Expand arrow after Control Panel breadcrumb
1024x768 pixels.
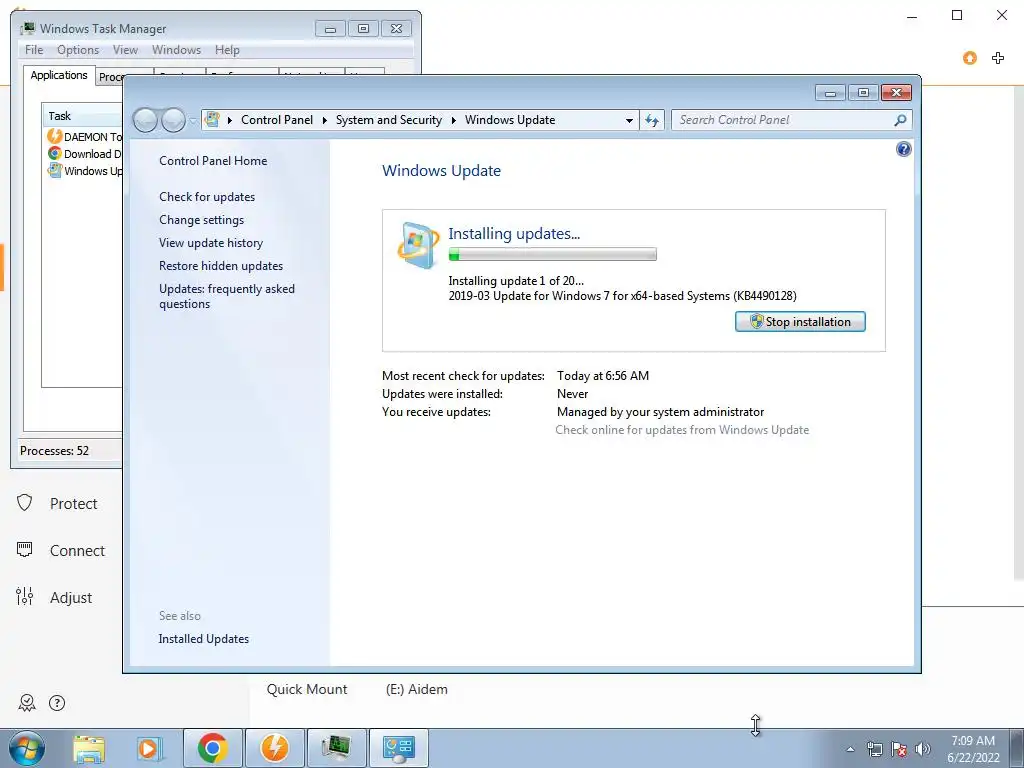(325, 120)
